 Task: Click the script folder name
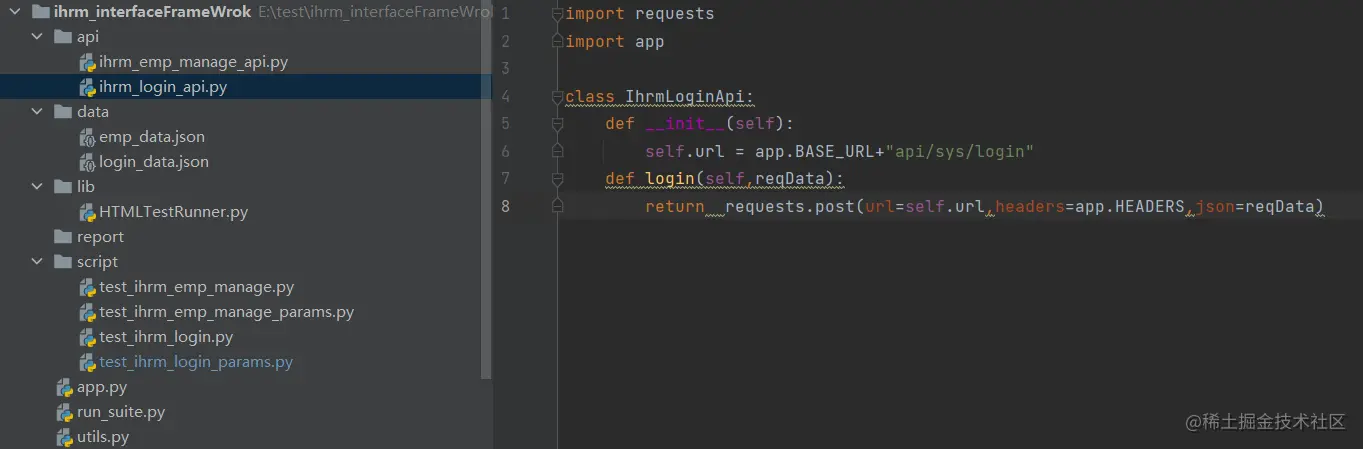click(x=97, y=262)
